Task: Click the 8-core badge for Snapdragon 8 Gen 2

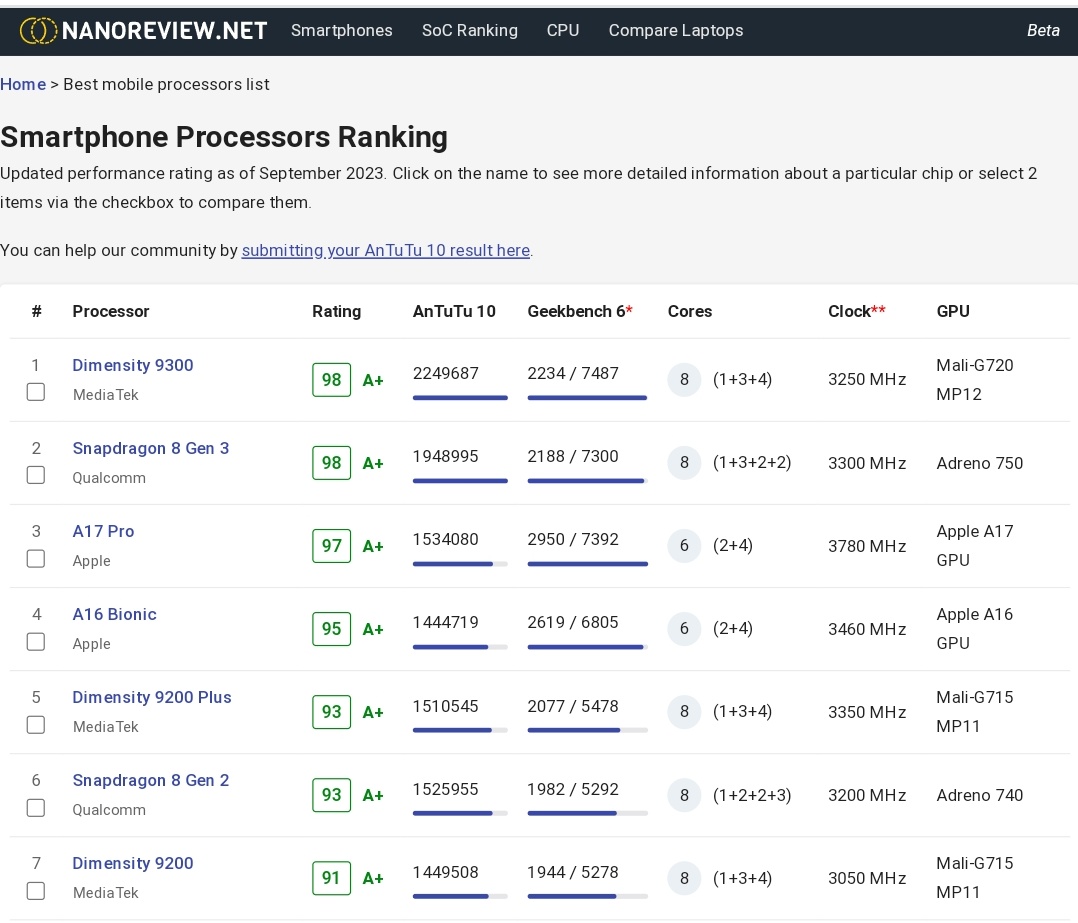Action: pyautogui.click(x=684, y=795)
